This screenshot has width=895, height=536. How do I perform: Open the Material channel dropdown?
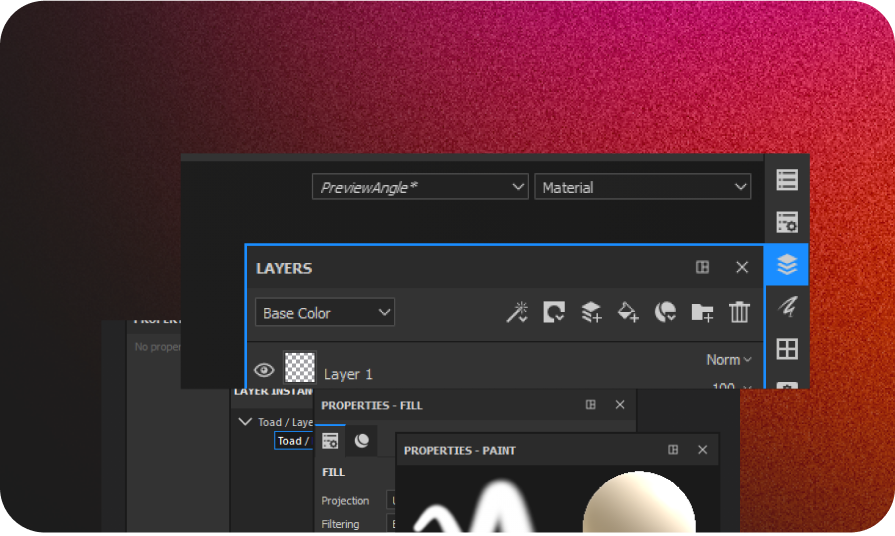point(643,187)
